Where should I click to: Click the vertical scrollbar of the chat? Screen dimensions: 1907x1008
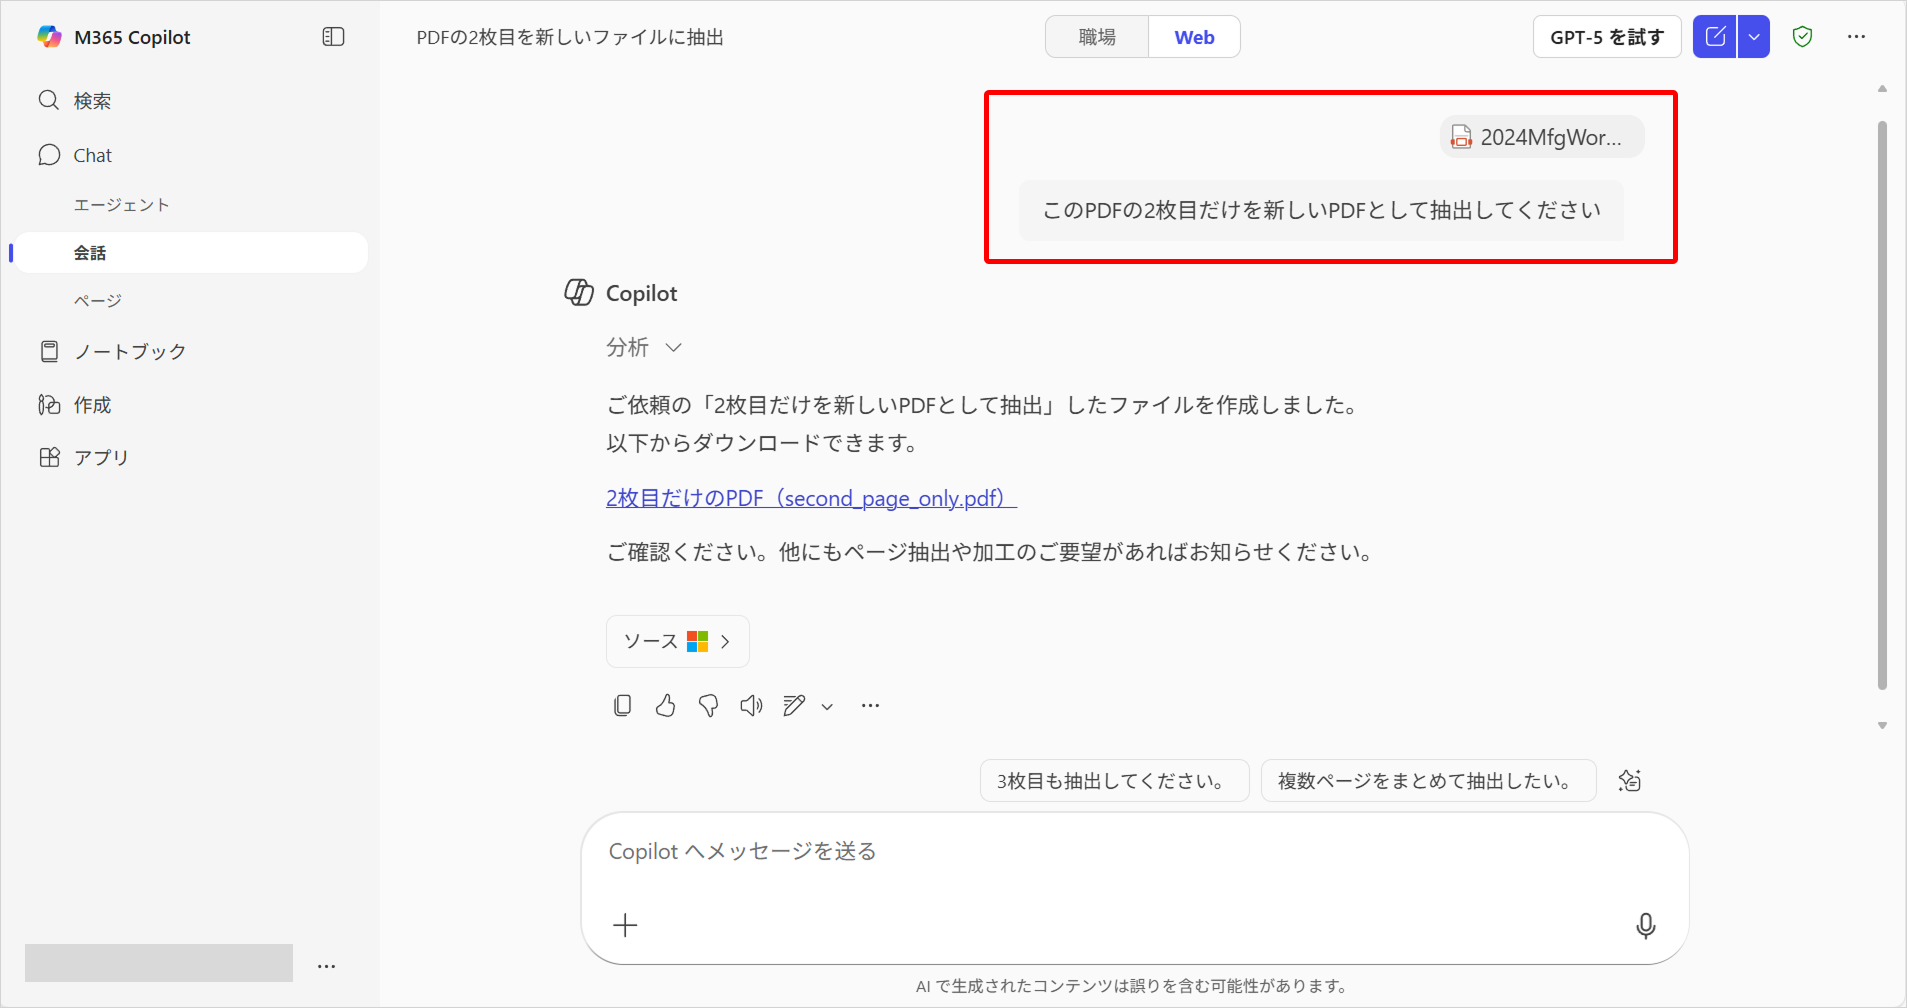[x=1882, y=400]
